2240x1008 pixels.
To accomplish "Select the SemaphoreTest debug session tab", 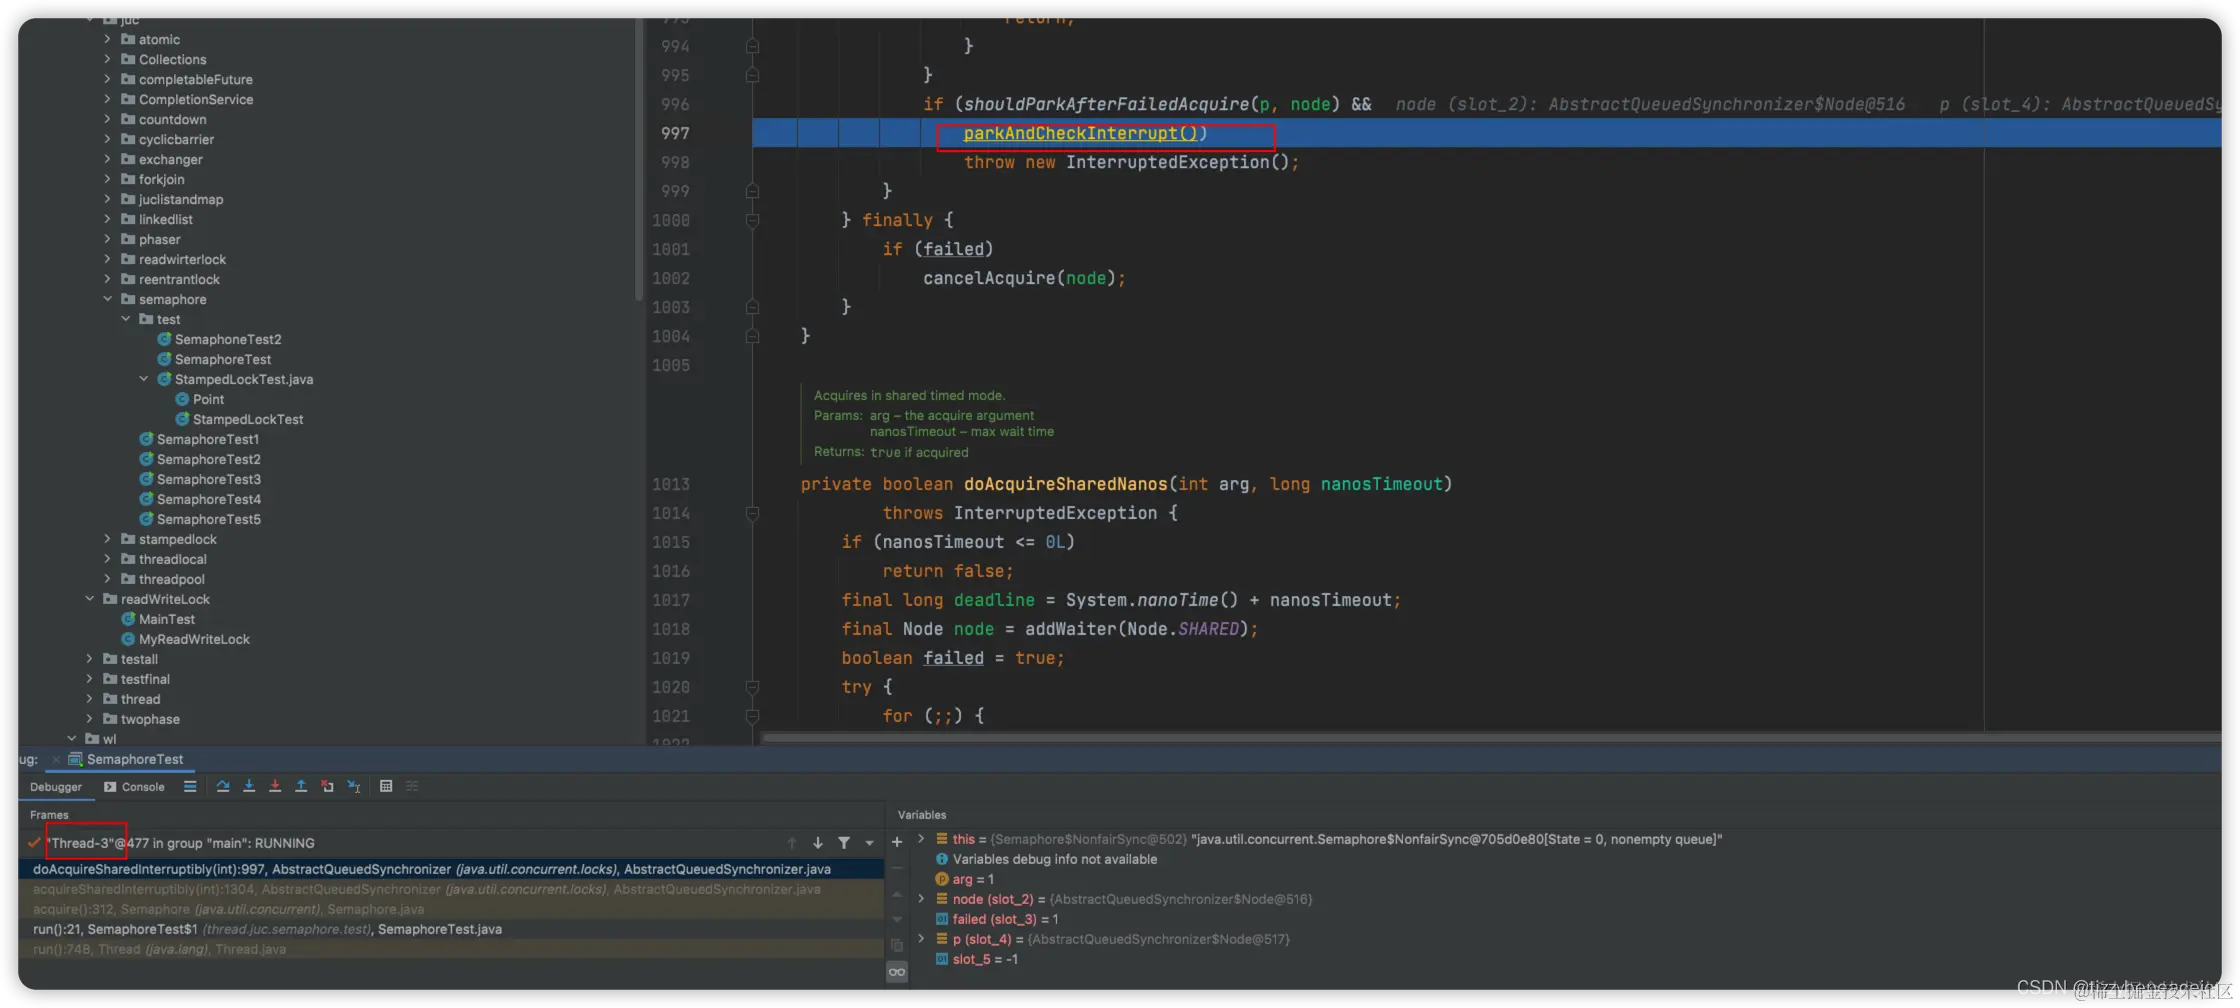I will 125,759.
